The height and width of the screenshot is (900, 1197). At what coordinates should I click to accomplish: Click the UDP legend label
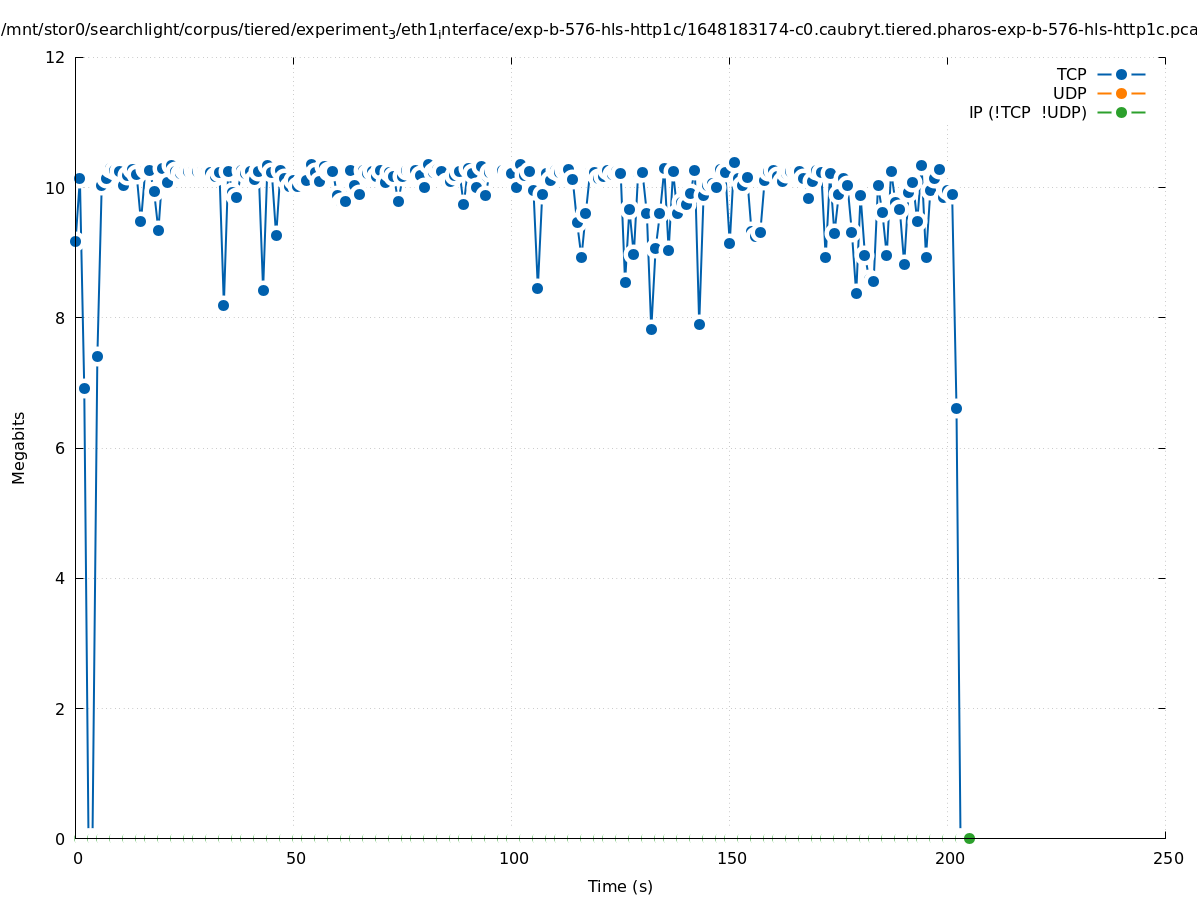(x=1069, y=93)
